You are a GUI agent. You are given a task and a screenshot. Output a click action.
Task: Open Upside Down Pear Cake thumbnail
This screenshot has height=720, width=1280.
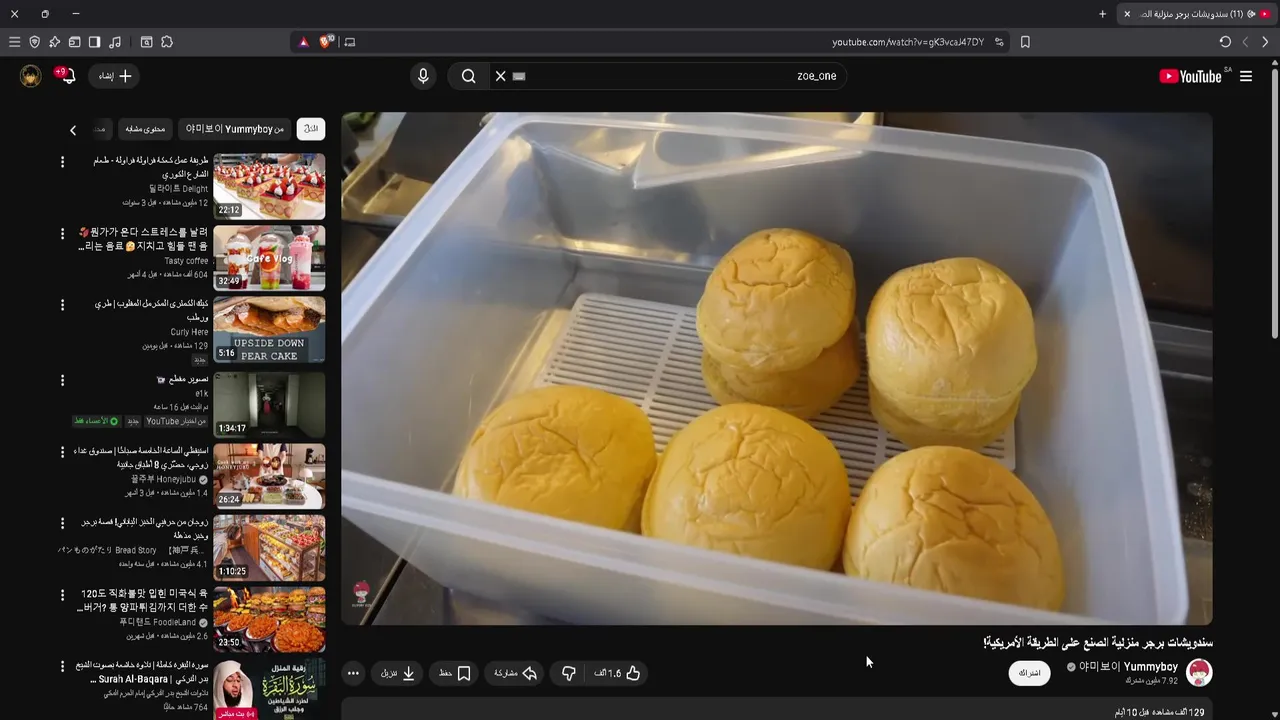click(x=269, y=329)
